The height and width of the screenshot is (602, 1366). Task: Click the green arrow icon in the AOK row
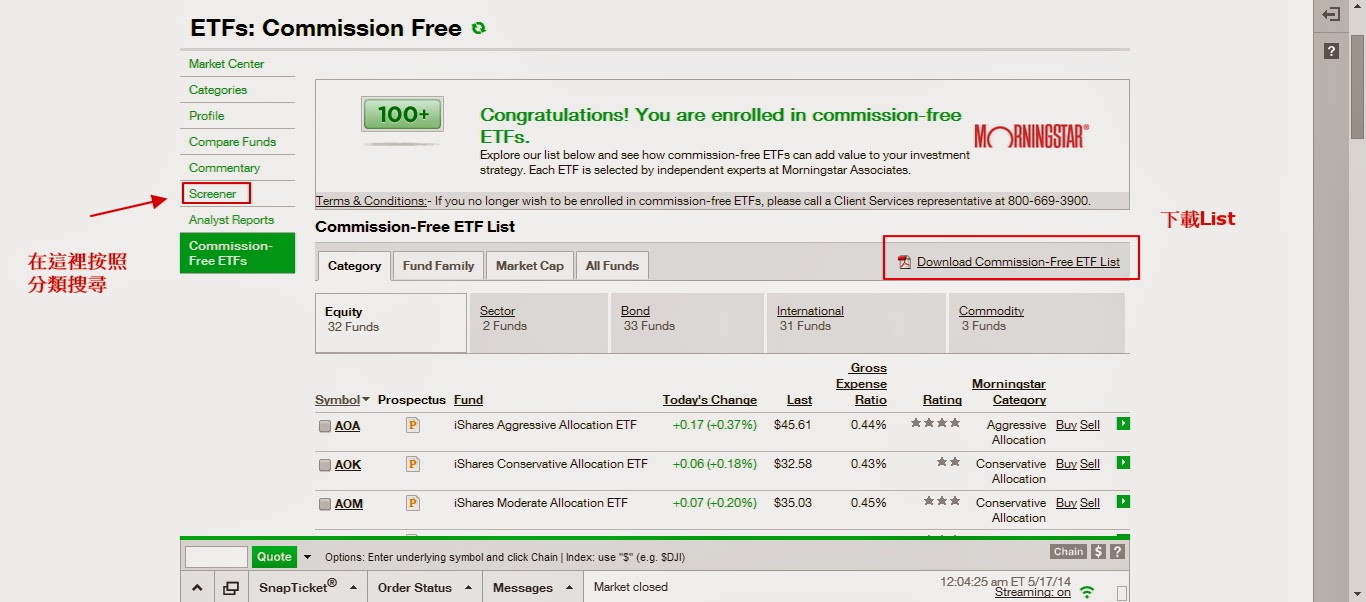[1123, 463]
